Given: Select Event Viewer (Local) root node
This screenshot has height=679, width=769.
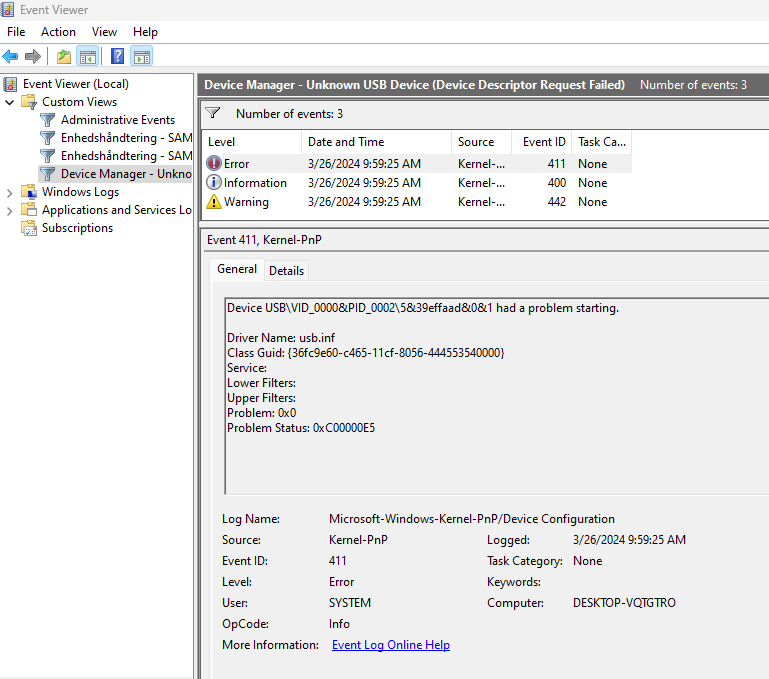Looking at the screenshot, I should point(76,84).
